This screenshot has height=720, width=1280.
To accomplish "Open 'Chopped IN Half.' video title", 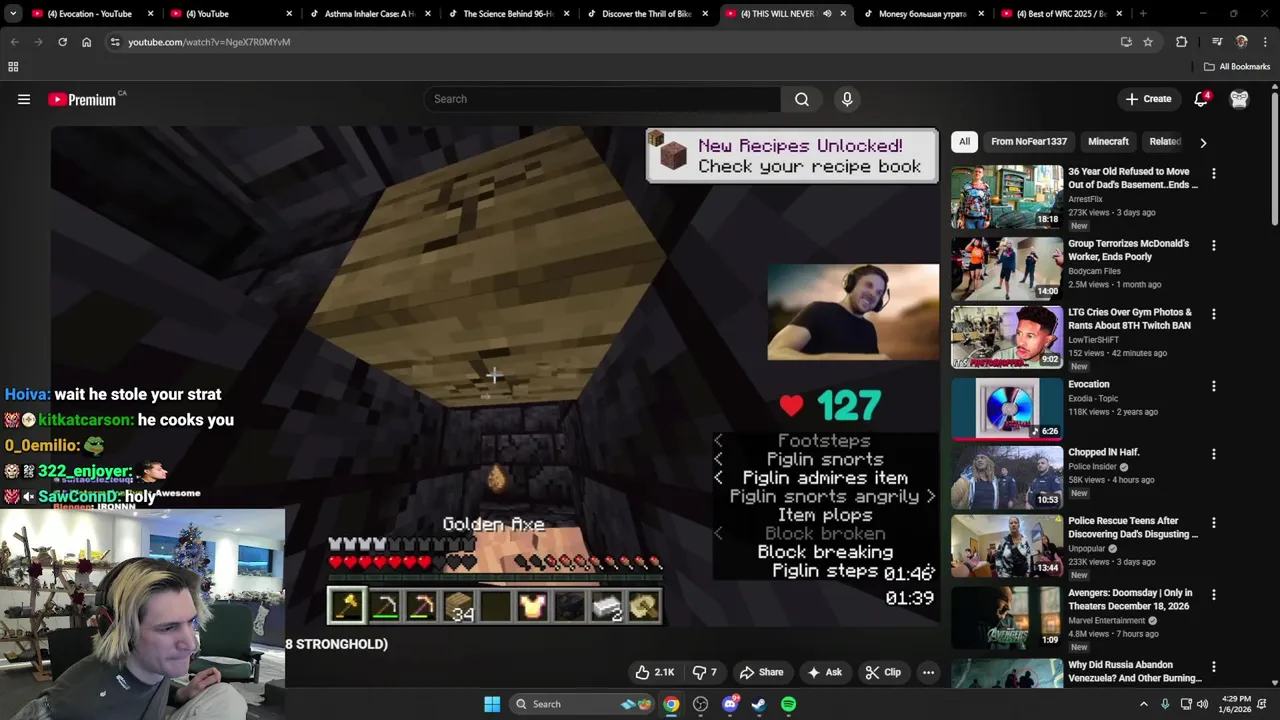I will 1103,452.
